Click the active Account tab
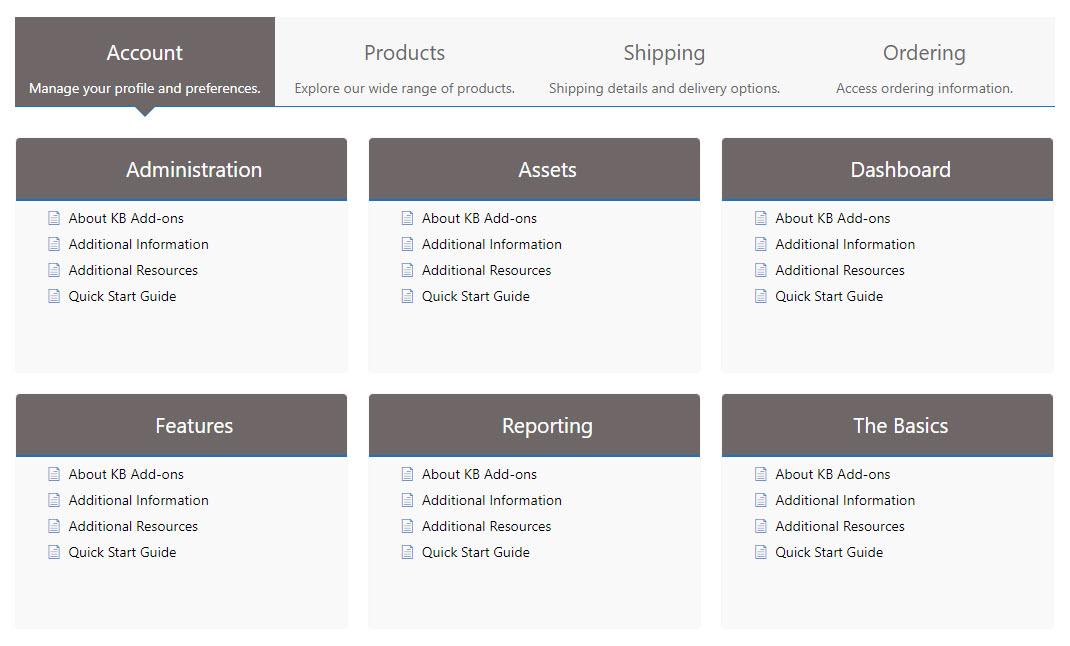This screenshot has width=1070, height=646. [145, 62]
